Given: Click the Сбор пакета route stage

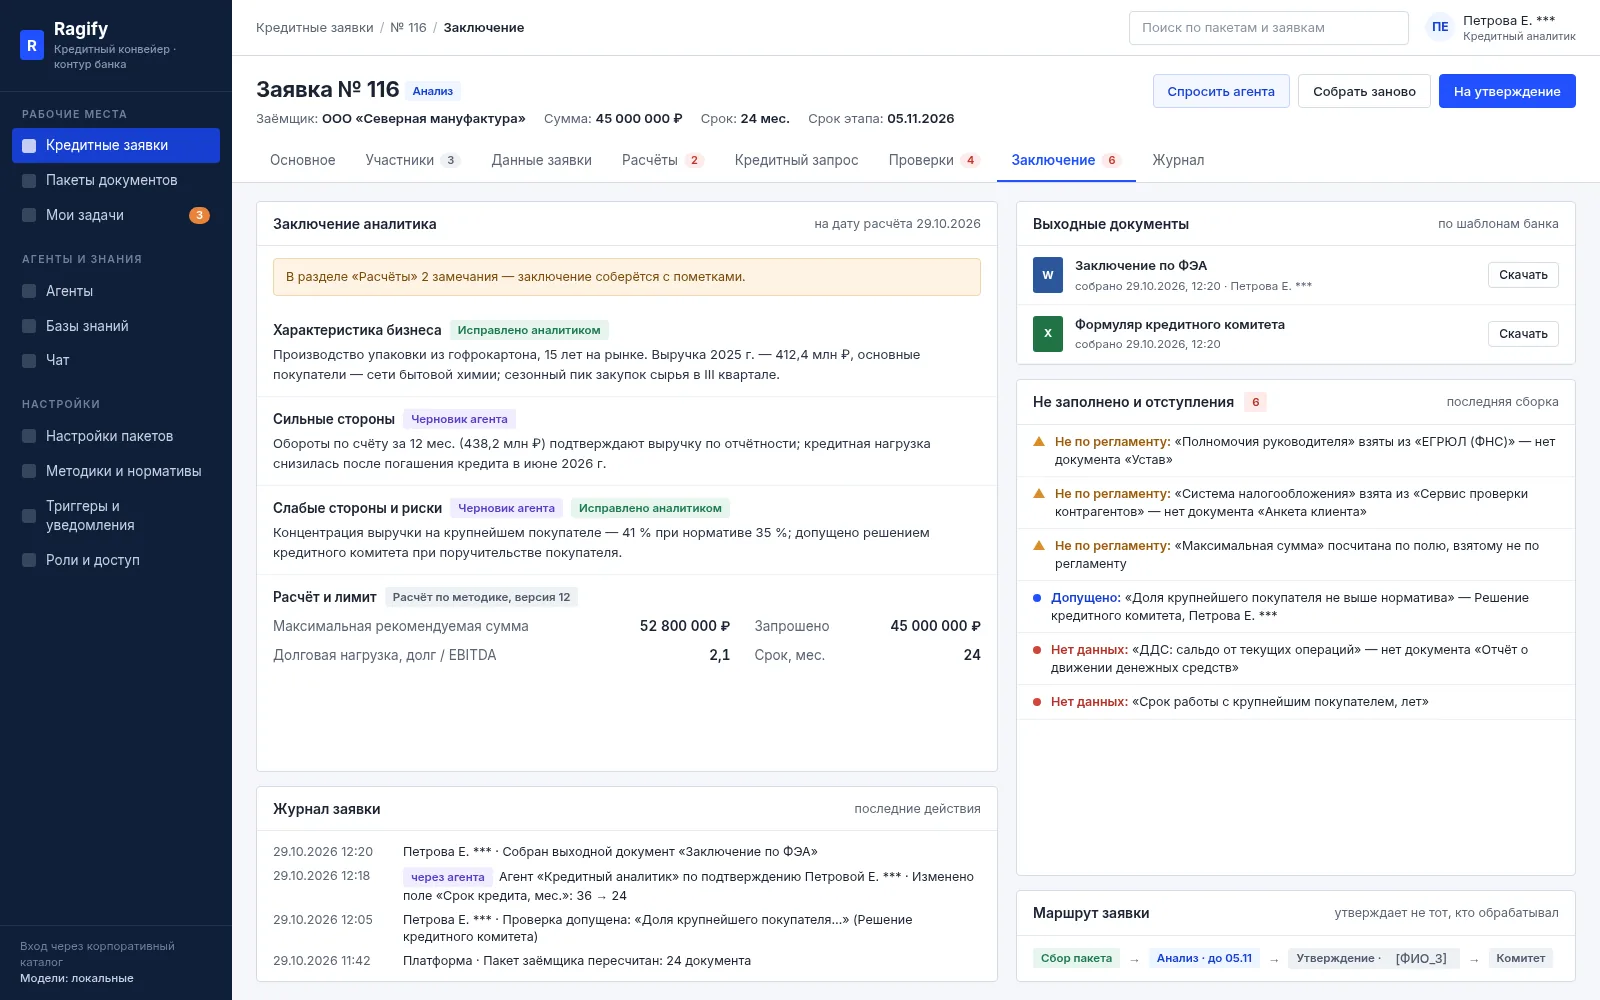Looking at the screenshot, I should 1076,958.
